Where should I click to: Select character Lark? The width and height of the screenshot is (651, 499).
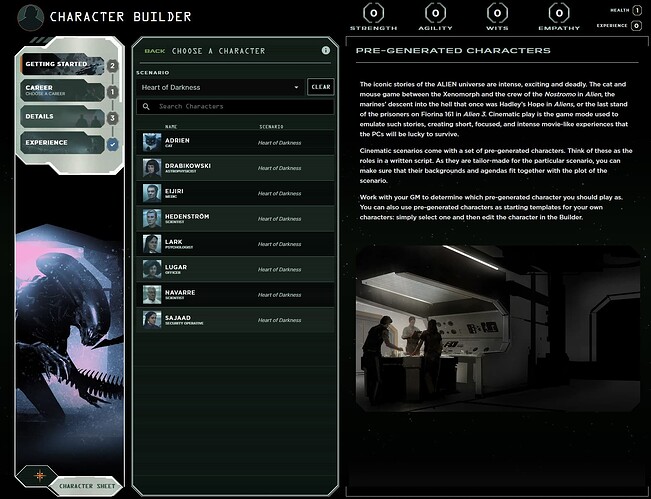pyautogui.click(x=235, y=244)
